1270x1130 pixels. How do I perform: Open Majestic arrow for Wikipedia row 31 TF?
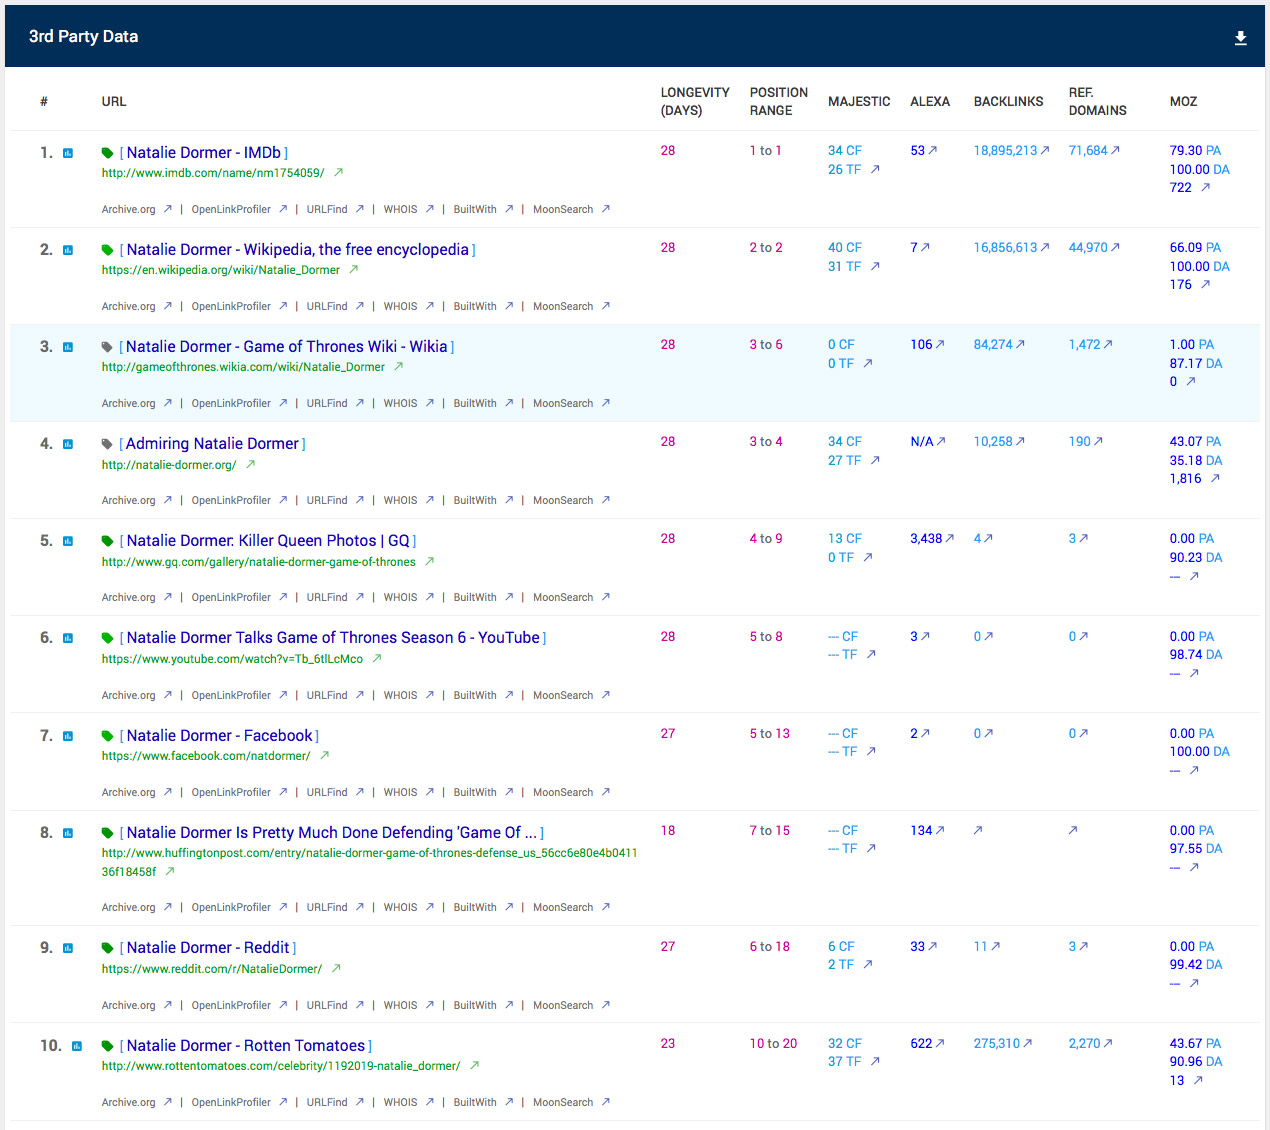tap(875, 266)
